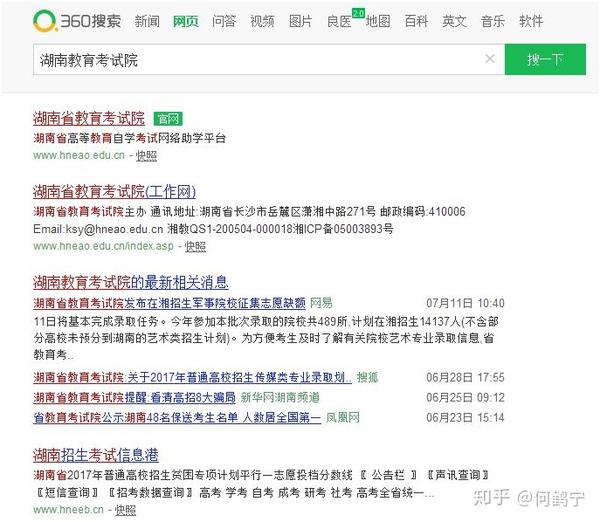Open news 湖南48名保送考生名单
Viewport: 600px width, 522px height.
coord(177,418)
